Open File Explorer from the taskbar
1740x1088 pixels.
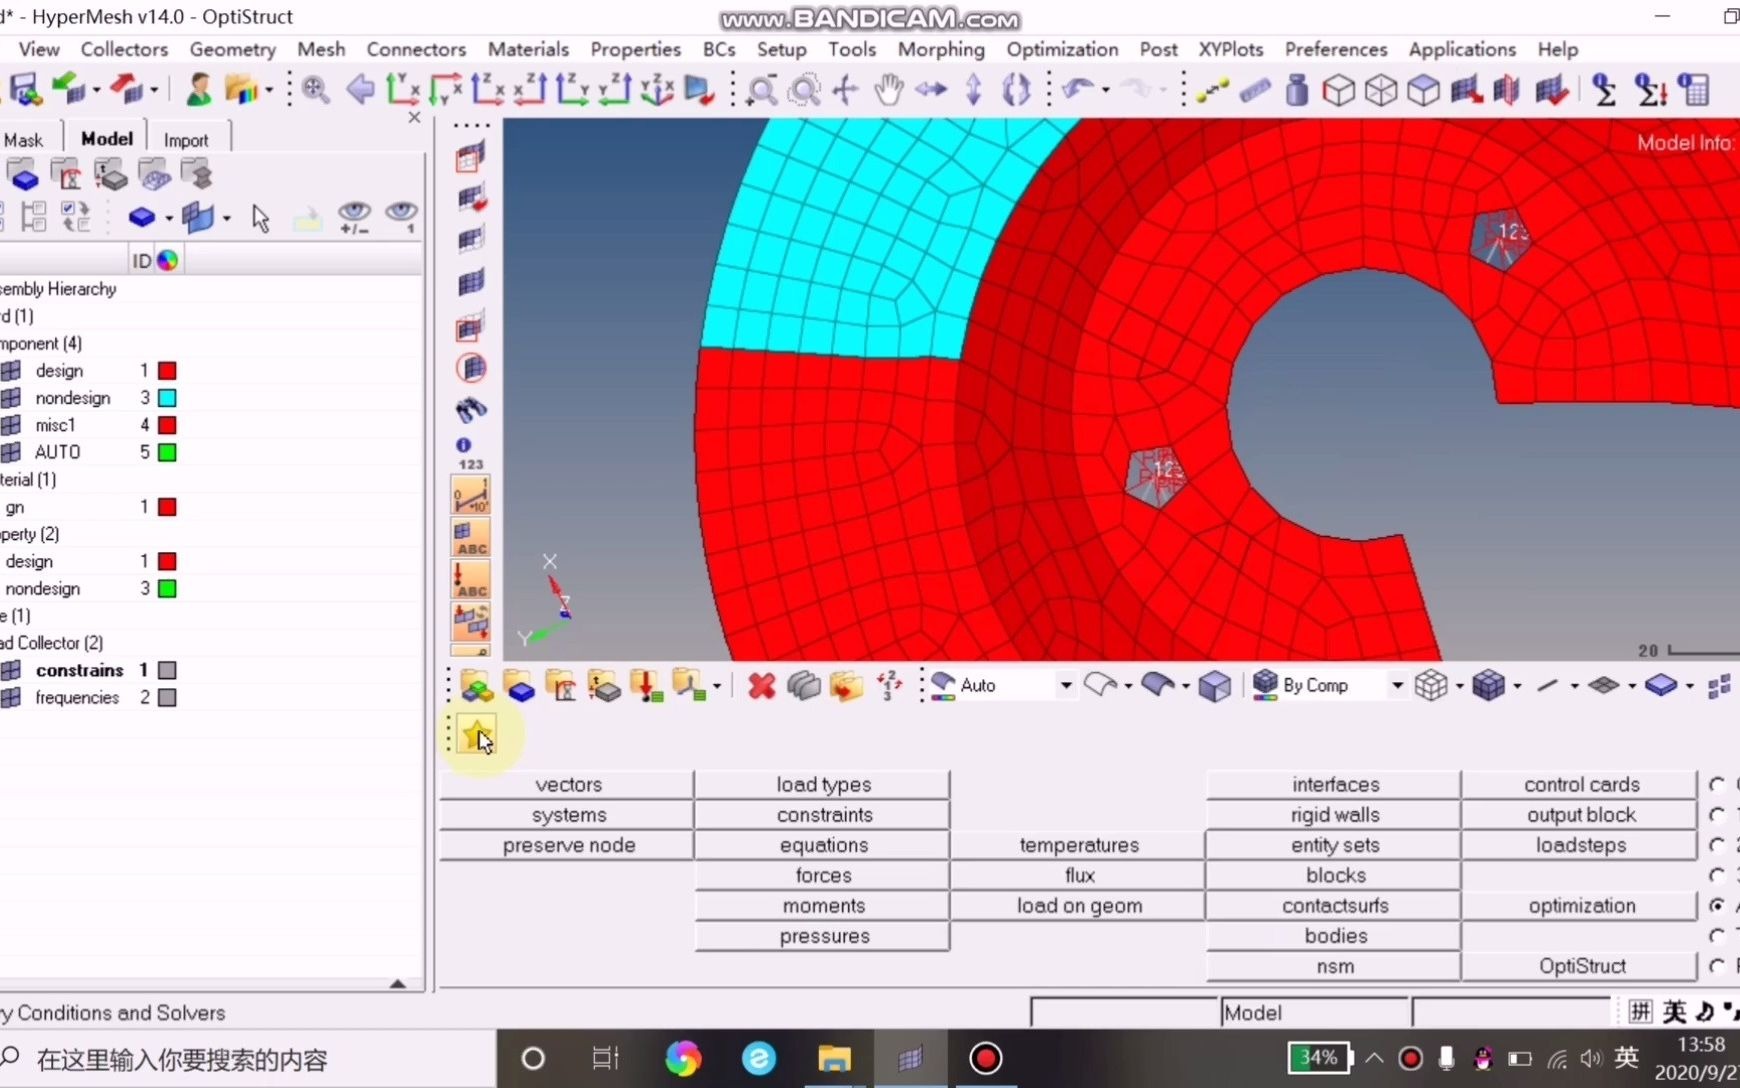tap(833, 1058)
